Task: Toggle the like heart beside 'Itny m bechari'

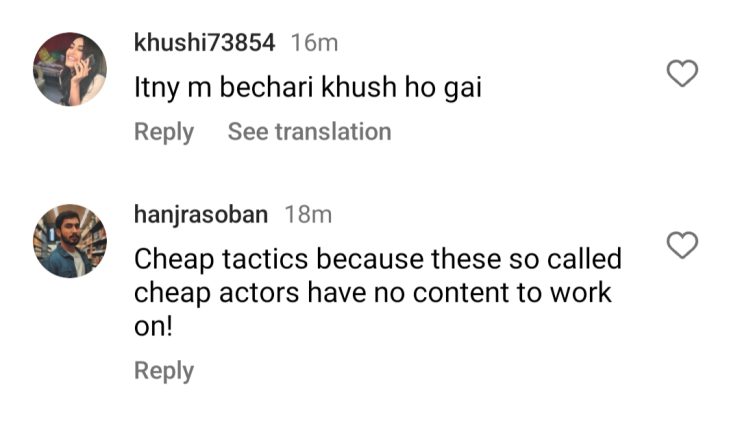Action: [x=682, y=73]
